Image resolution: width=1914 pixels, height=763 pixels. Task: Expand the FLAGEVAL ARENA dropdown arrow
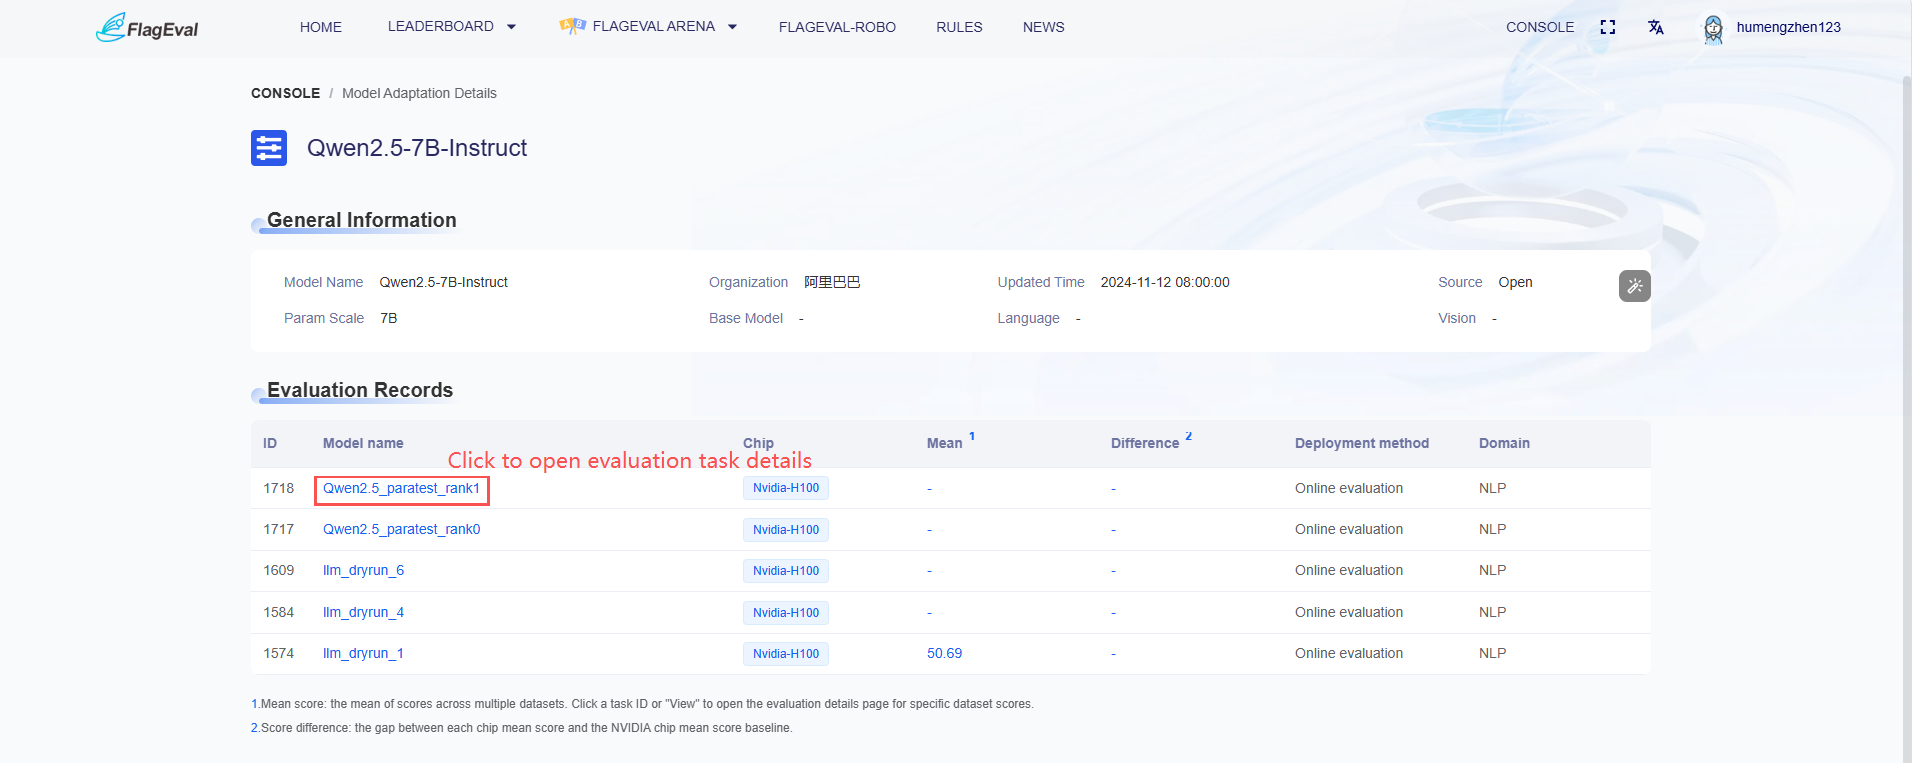click(732, 27)
